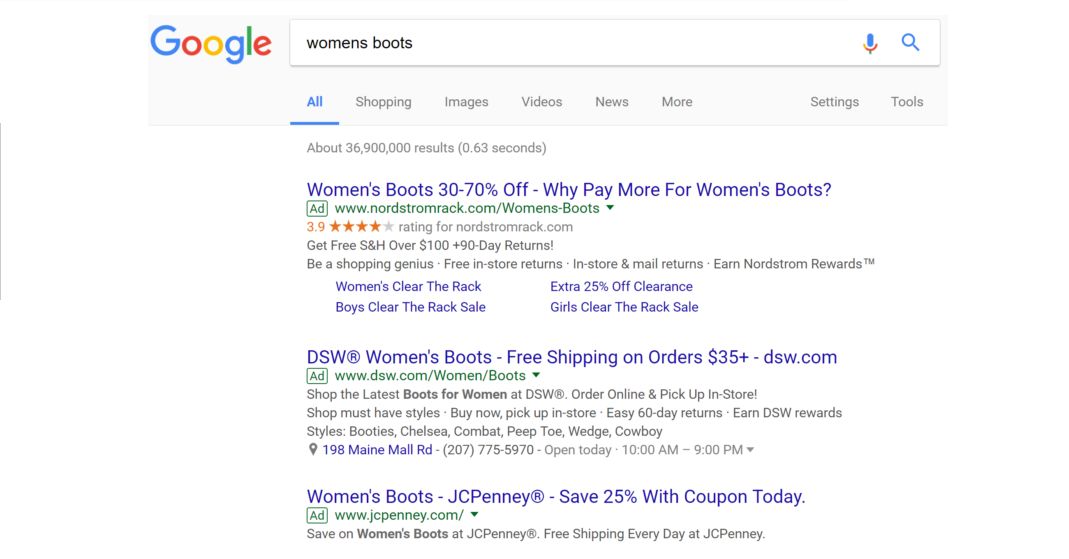This screenshot has width=1069, height=559.
Task: Expand the jcpenney.com URL dropdown arrow
Action: (x=474, y=515)
